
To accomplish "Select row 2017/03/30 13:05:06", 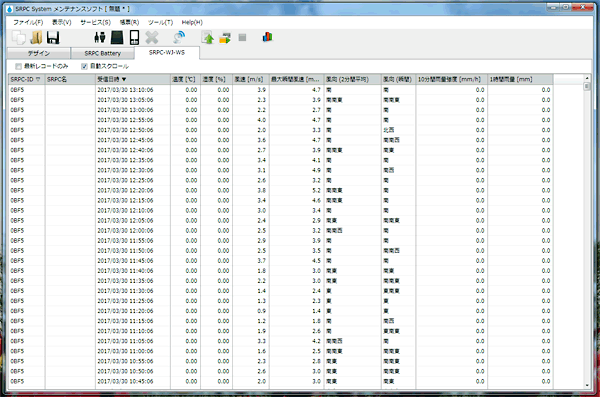I will click(x=280, y=100).
